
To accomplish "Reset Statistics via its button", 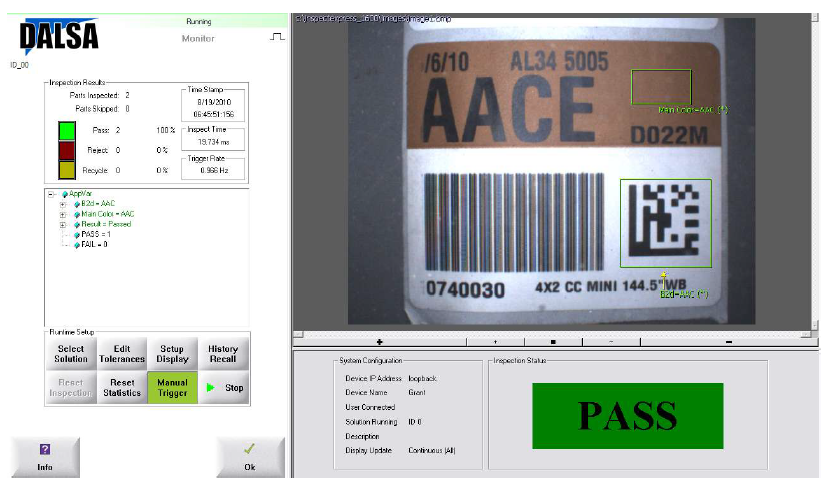I will pos(122,388).
